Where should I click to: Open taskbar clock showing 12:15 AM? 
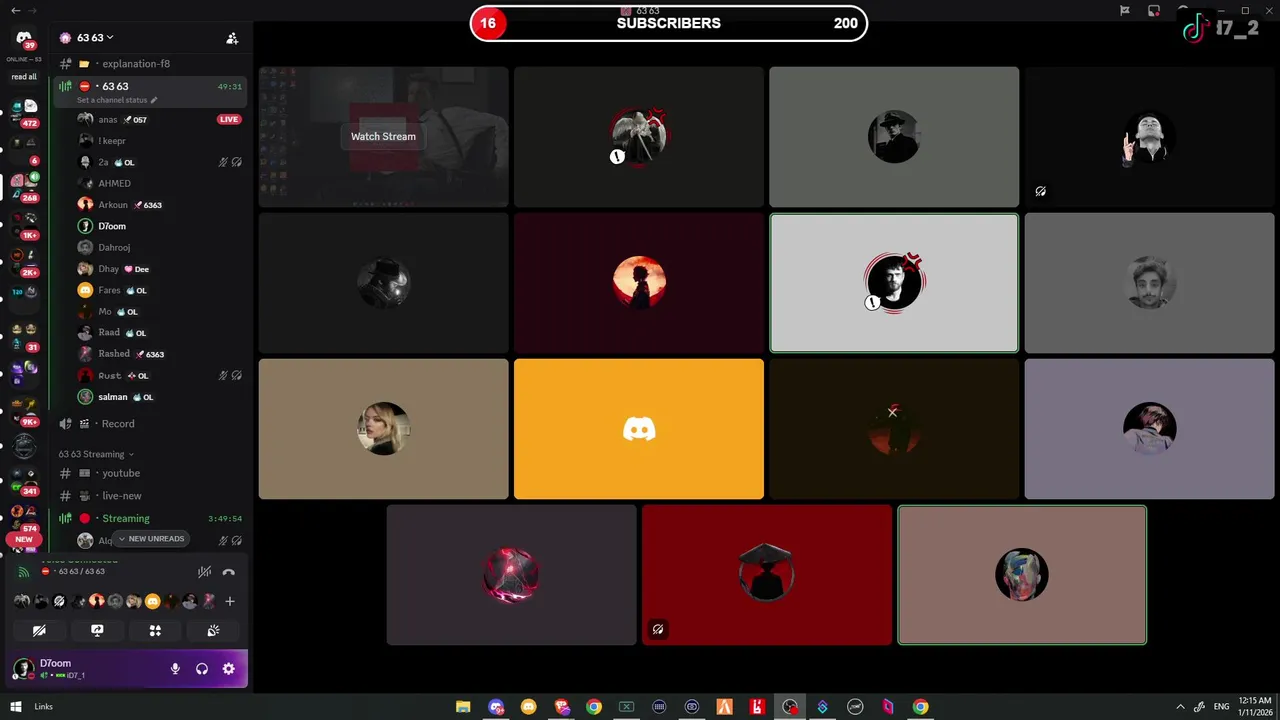point(1255,707)
